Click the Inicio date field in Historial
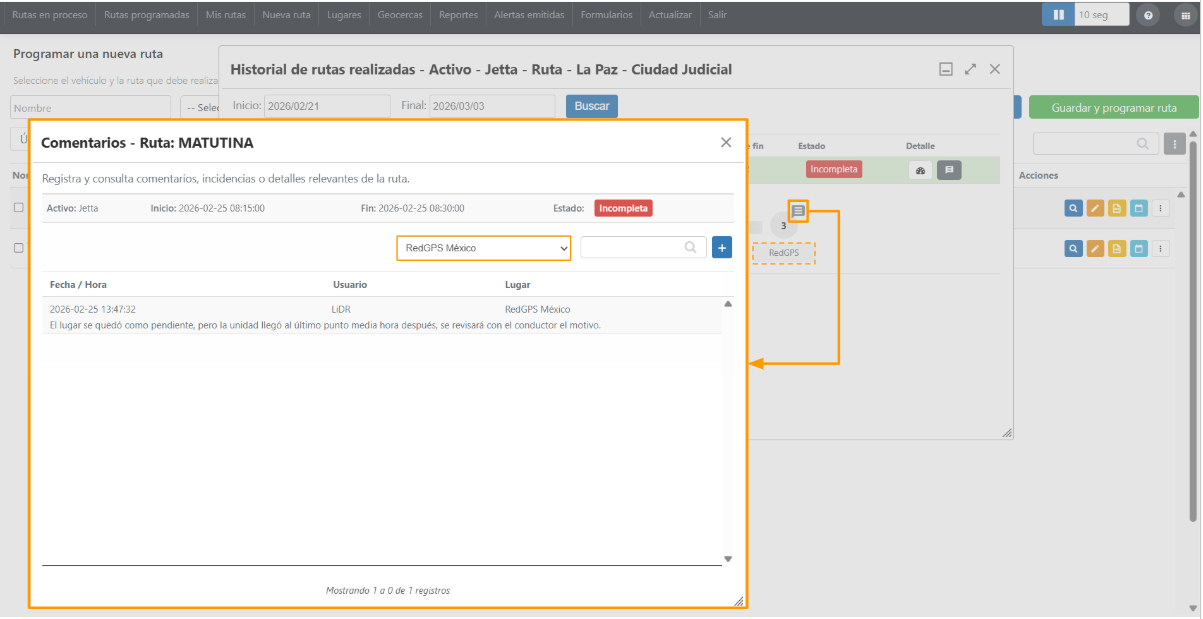Image resolution: width=1203 pixels, height=619 pixels. (327, 106)
